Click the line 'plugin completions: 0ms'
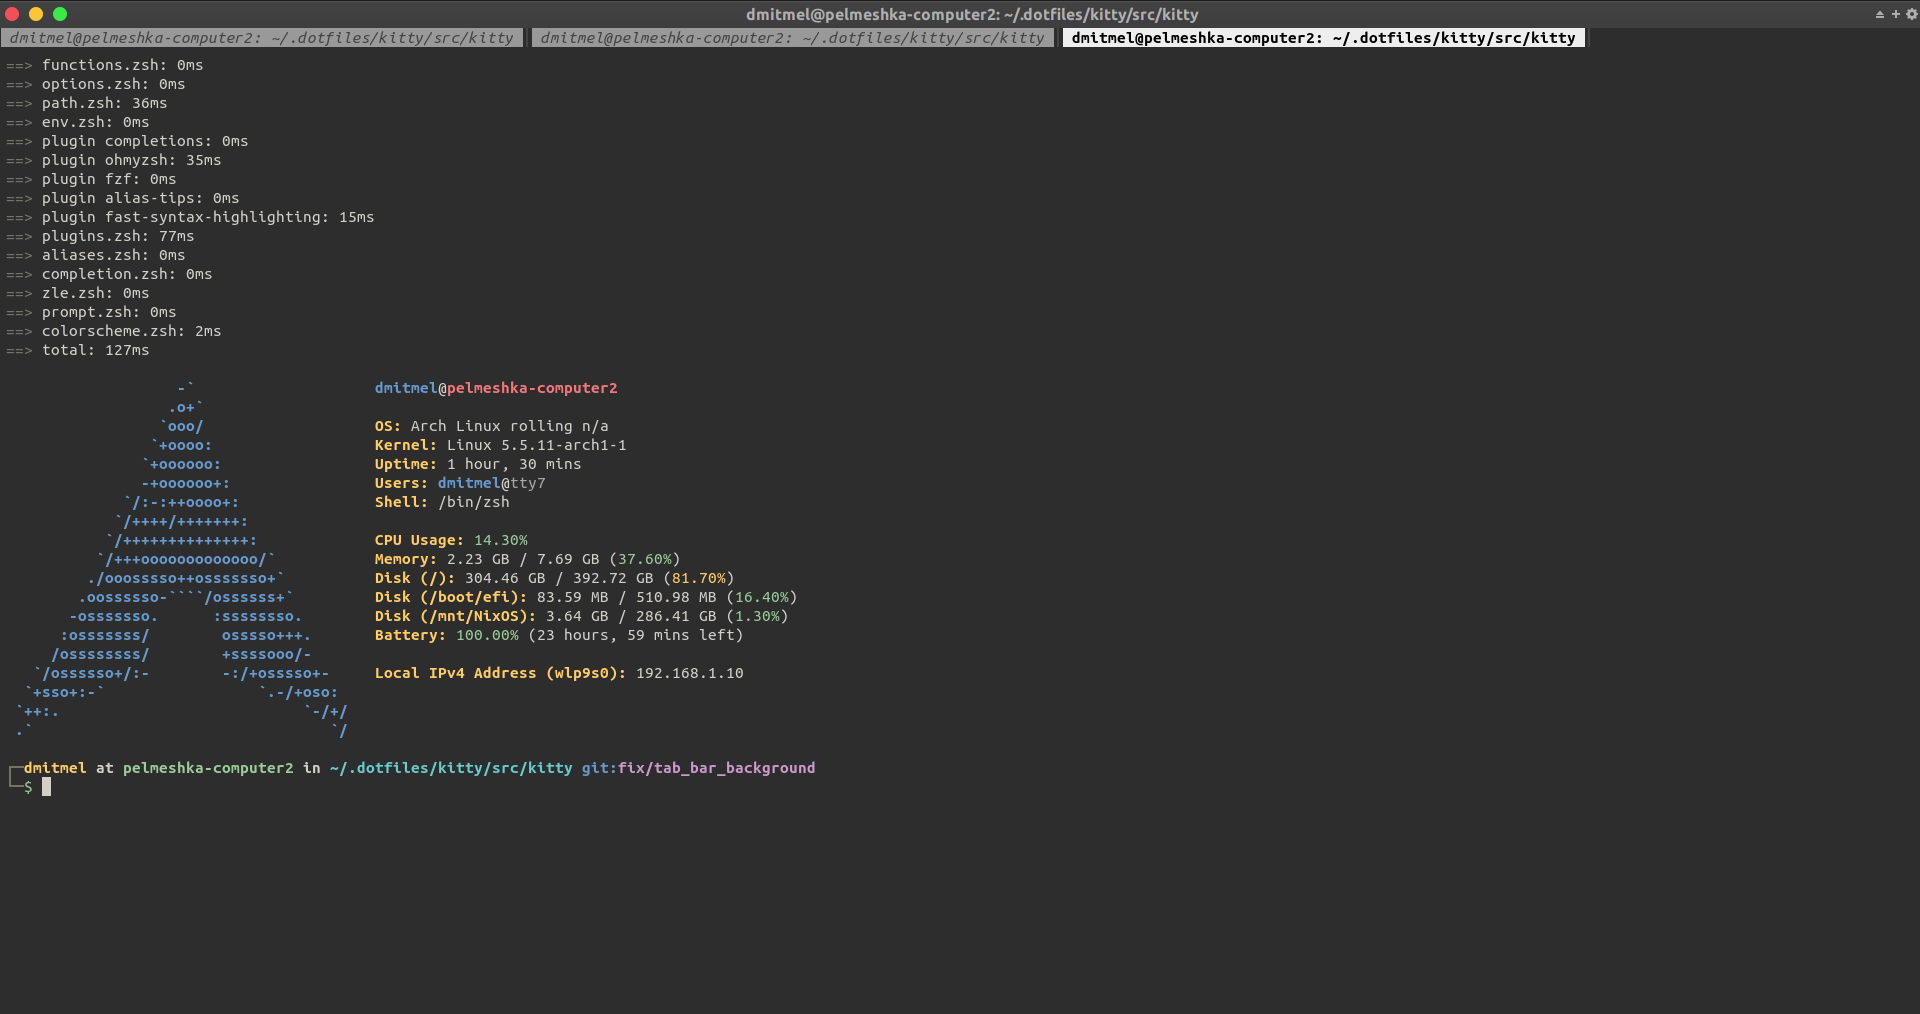 click(127, 141)
